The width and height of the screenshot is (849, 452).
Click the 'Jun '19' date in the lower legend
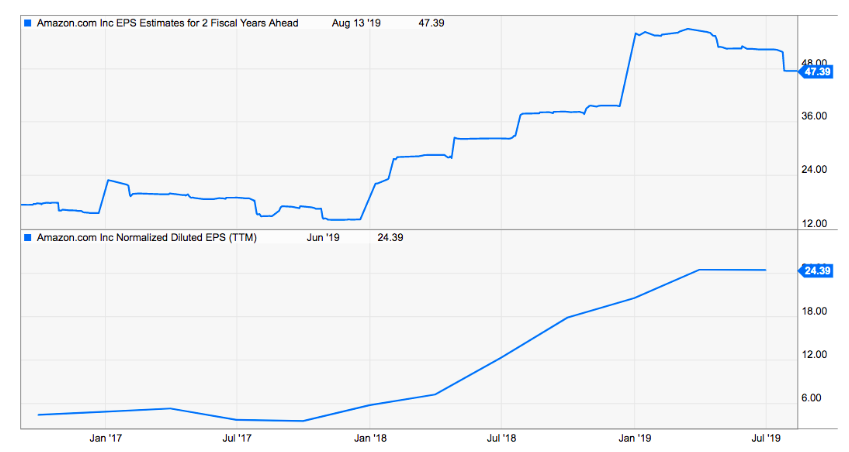323,238
